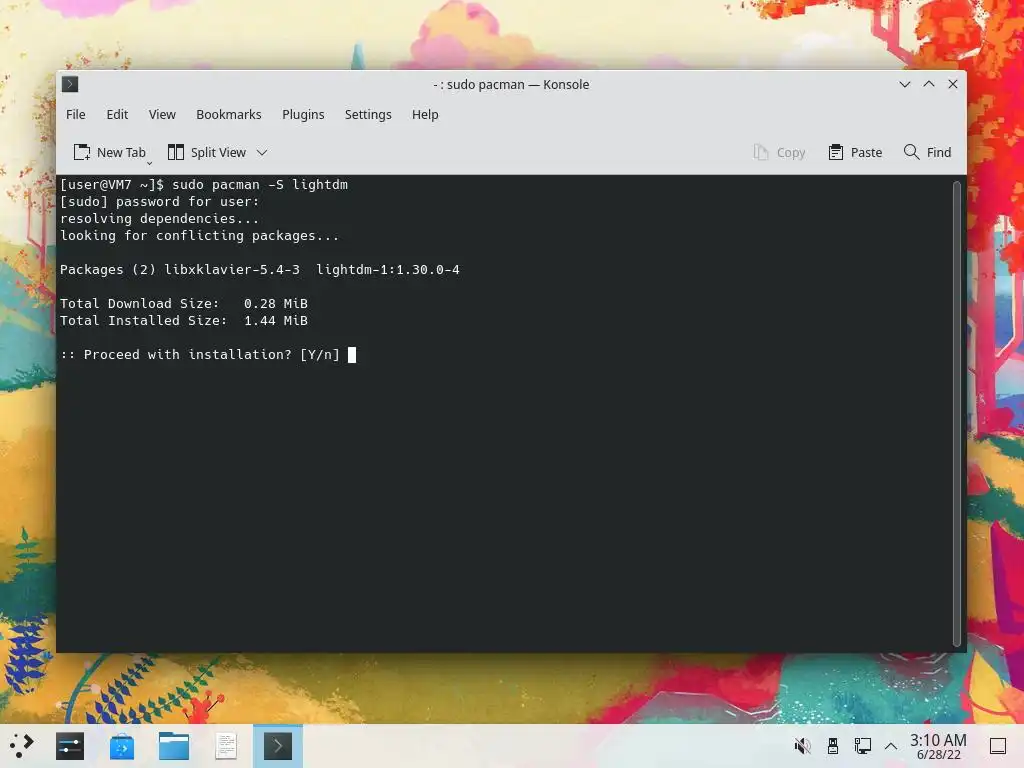
Task: Open System Settings from the taskbar
Action: click(x=70, y=746)
